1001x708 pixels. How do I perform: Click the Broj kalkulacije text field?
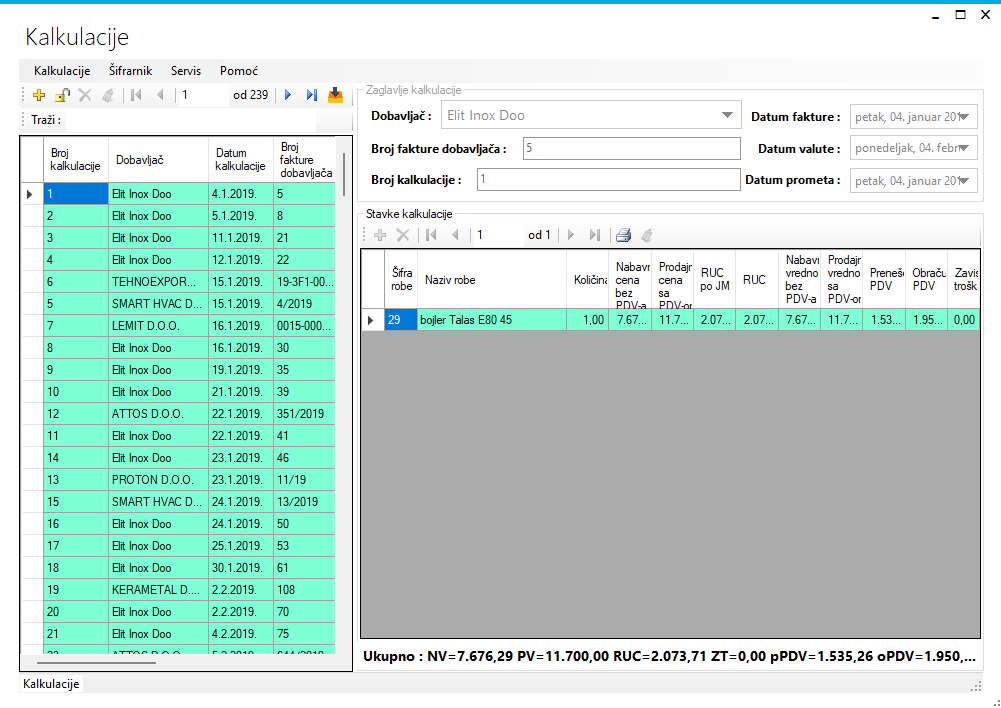(x=608, y=181)
